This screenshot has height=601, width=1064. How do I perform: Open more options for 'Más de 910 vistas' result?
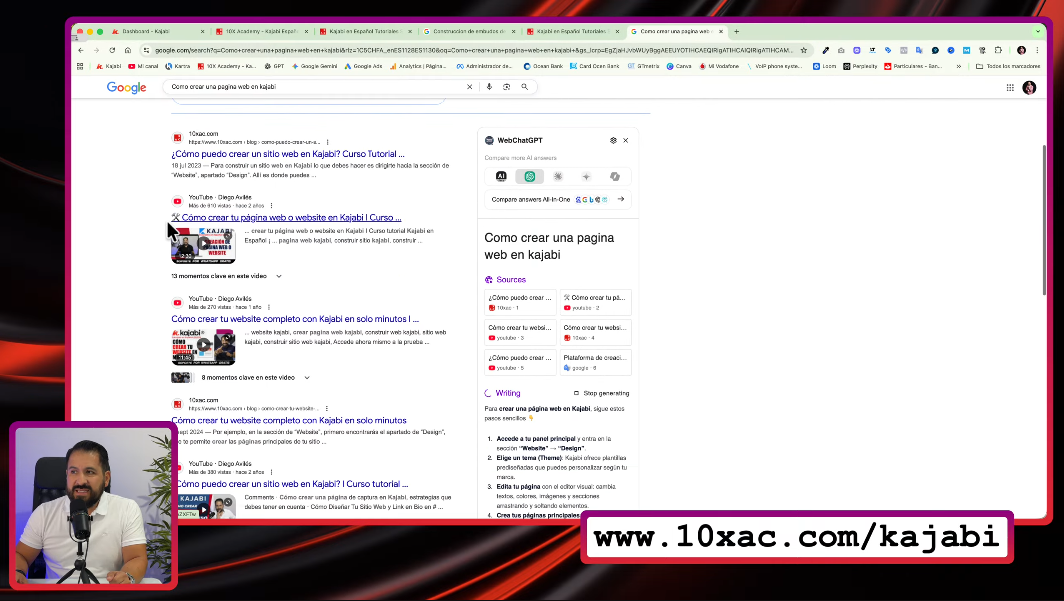(x=271, y=206)
